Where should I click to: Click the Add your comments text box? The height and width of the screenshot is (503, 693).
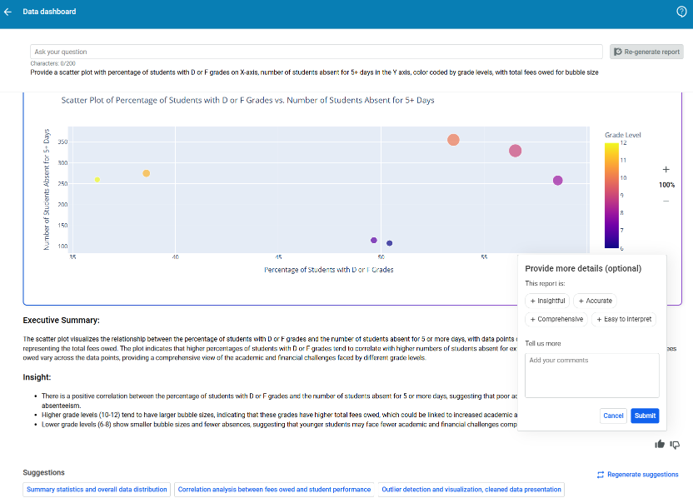click(x=592, y=376)
